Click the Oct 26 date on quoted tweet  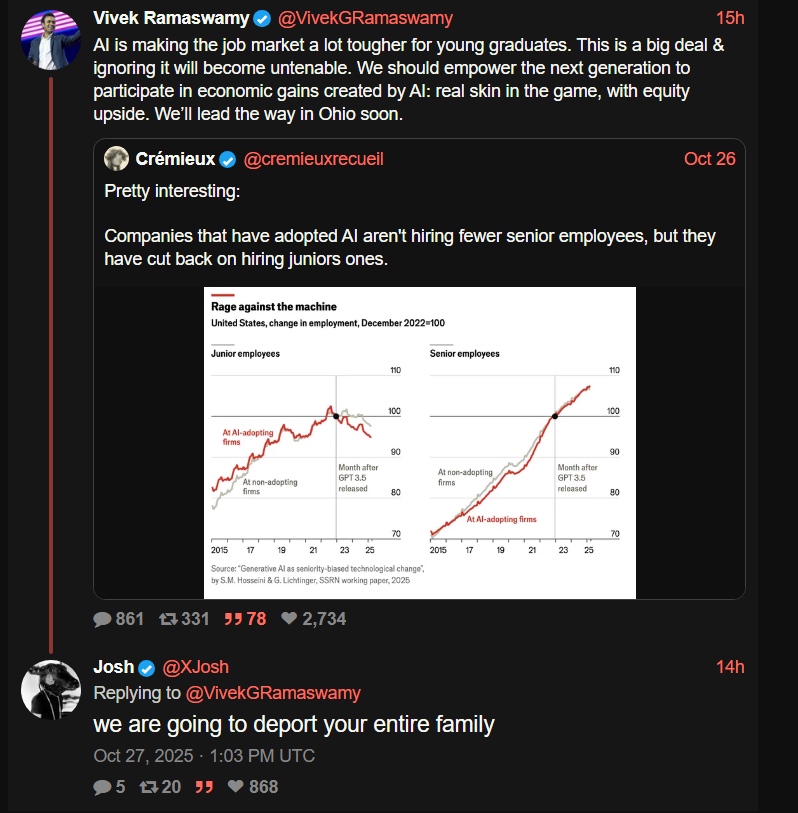coord(710,159)
